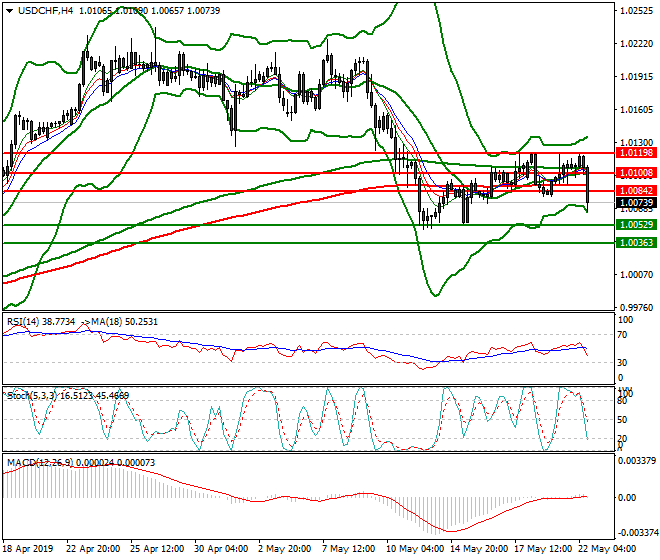Select the 1.01605 price scale value

click(637, 110)
